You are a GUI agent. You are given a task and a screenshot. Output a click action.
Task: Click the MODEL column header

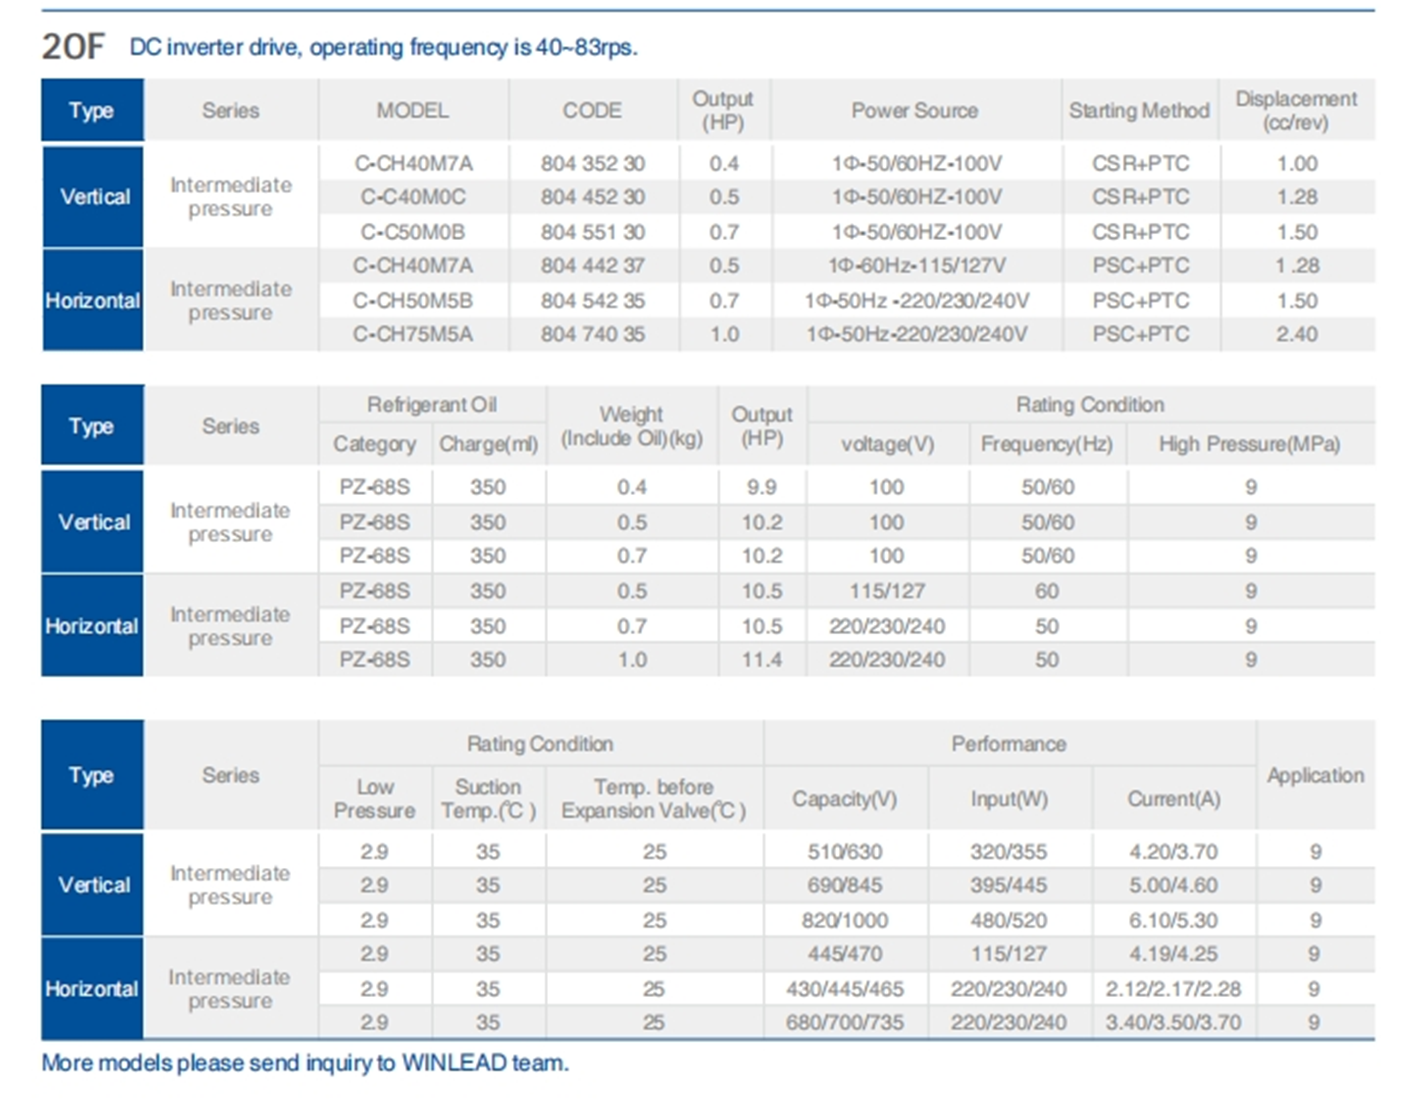tap(412, 110)
